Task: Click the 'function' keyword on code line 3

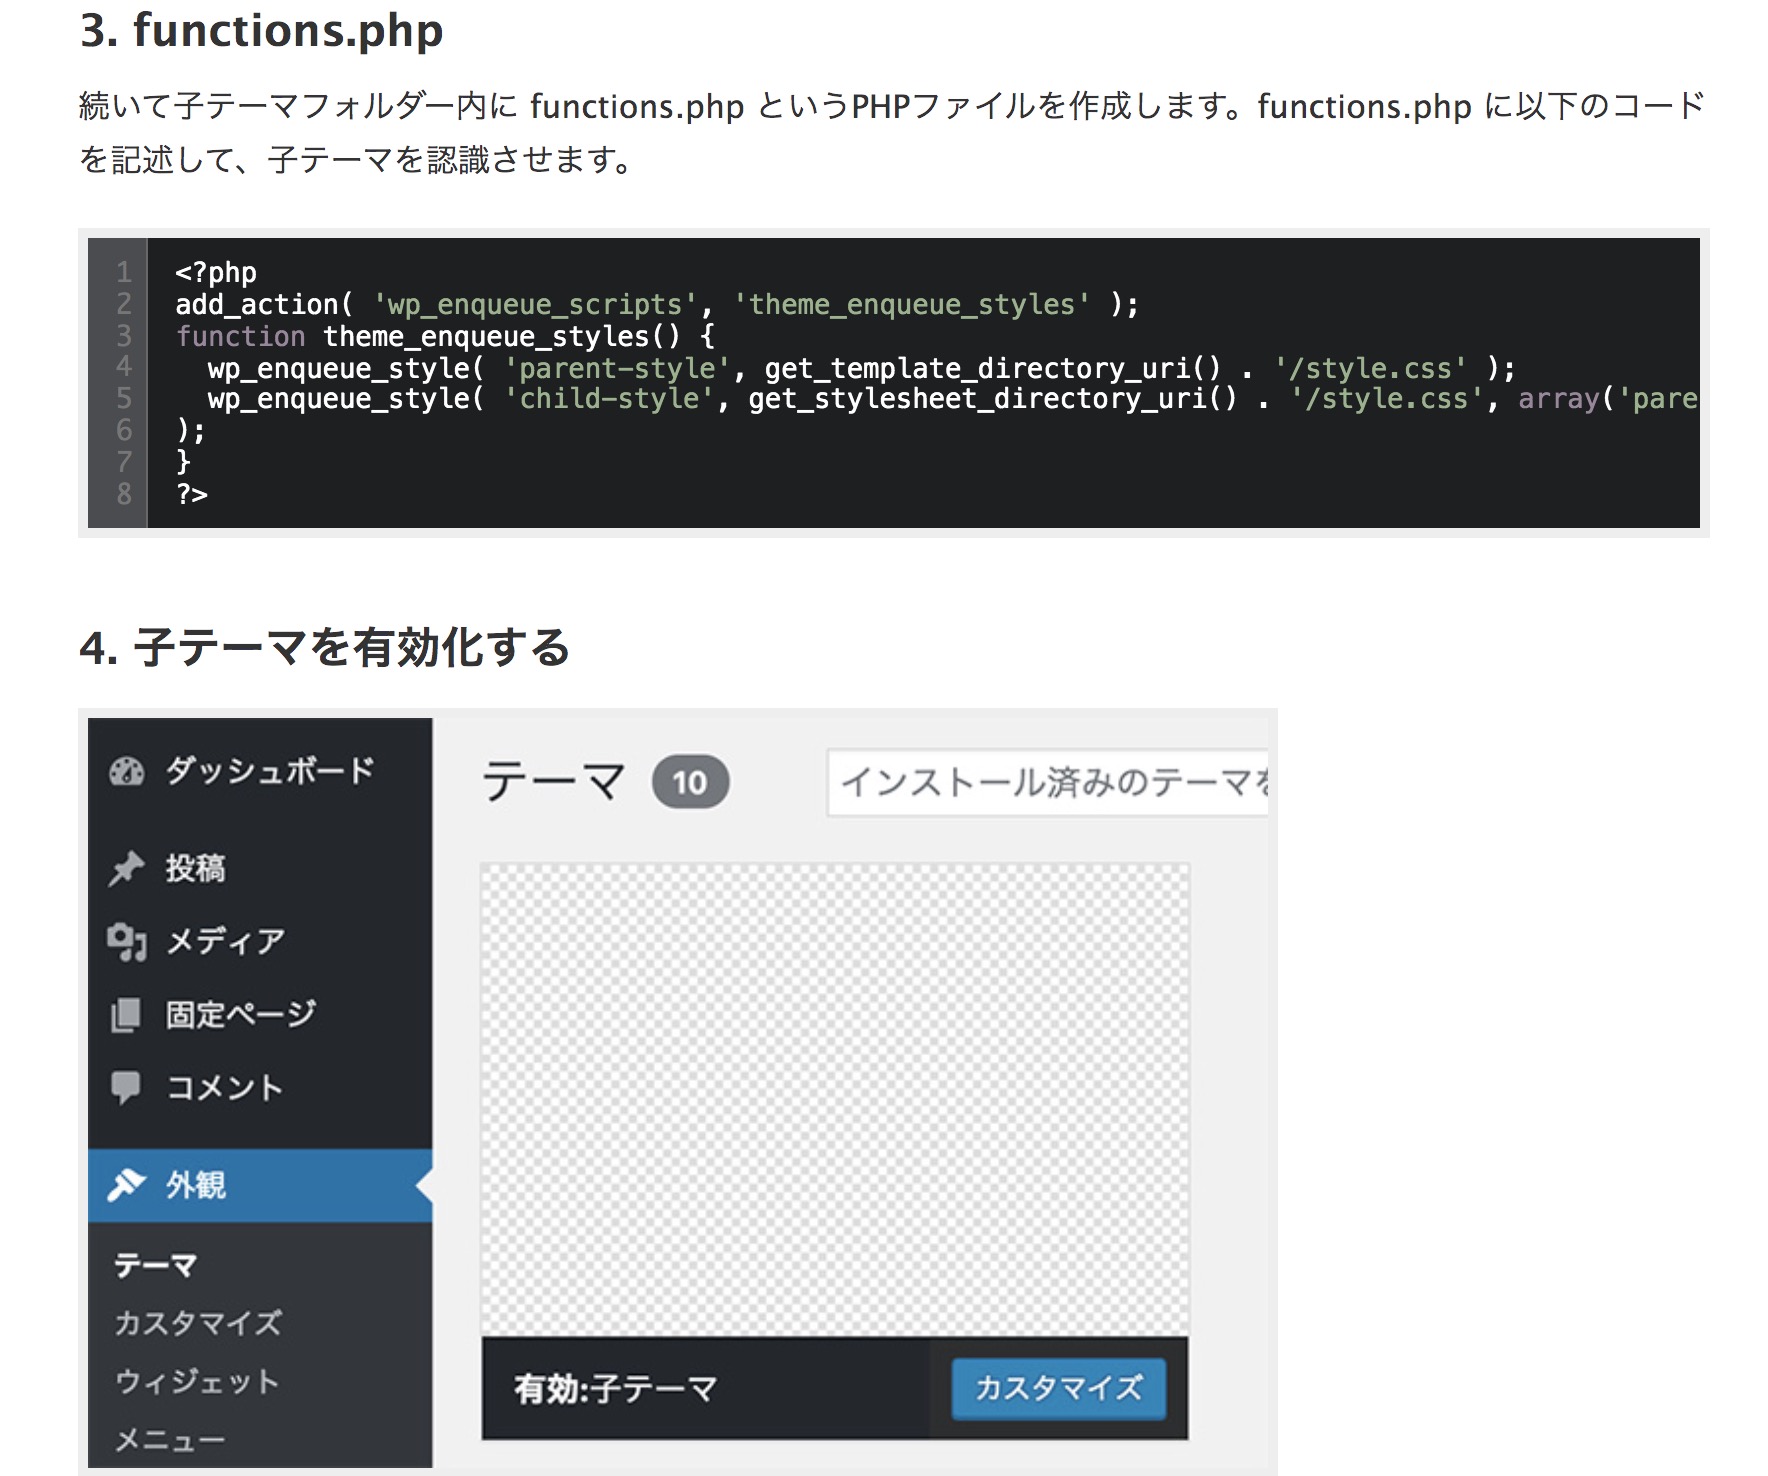Action: pos(240,336)
